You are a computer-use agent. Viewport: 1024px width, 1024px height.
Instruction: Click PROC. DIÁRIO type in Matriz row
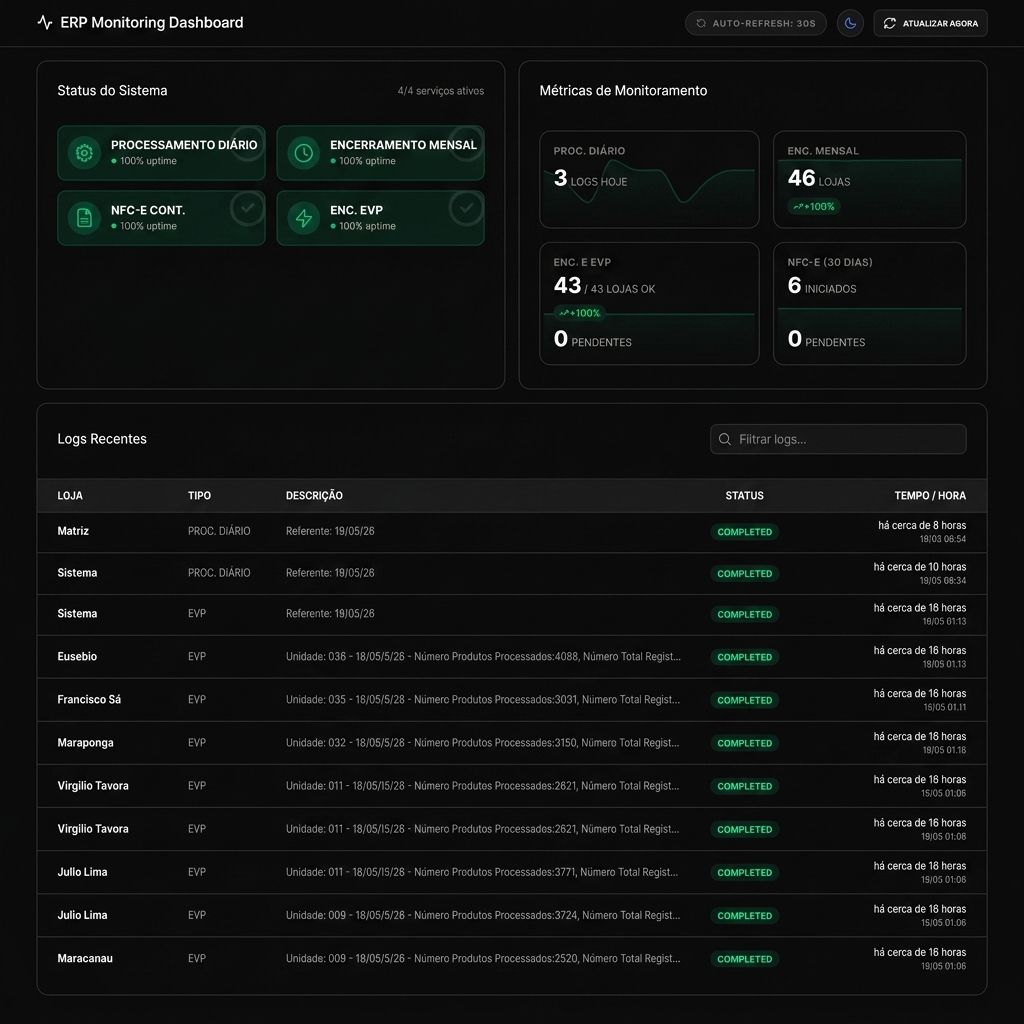pos(219,531)
